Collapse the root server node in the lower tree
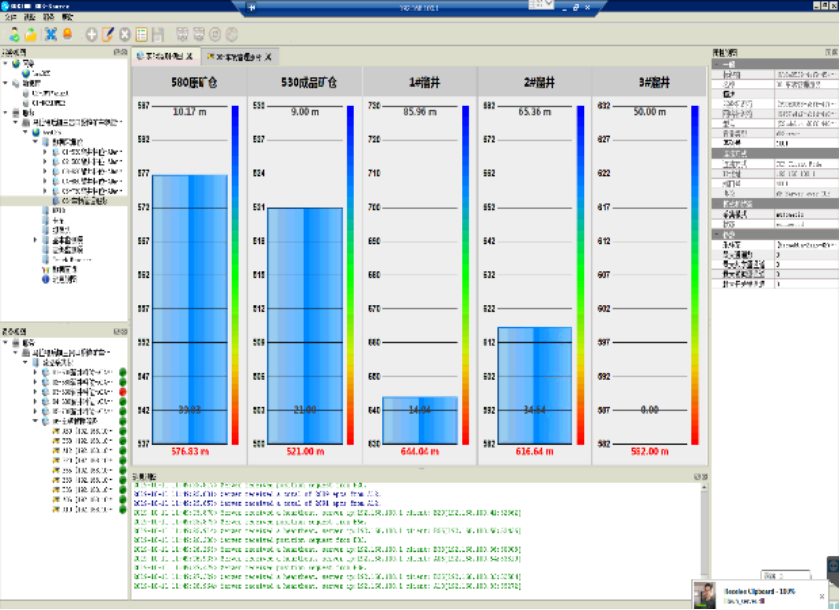Screen dimensions: 840x610 (6, 343)
